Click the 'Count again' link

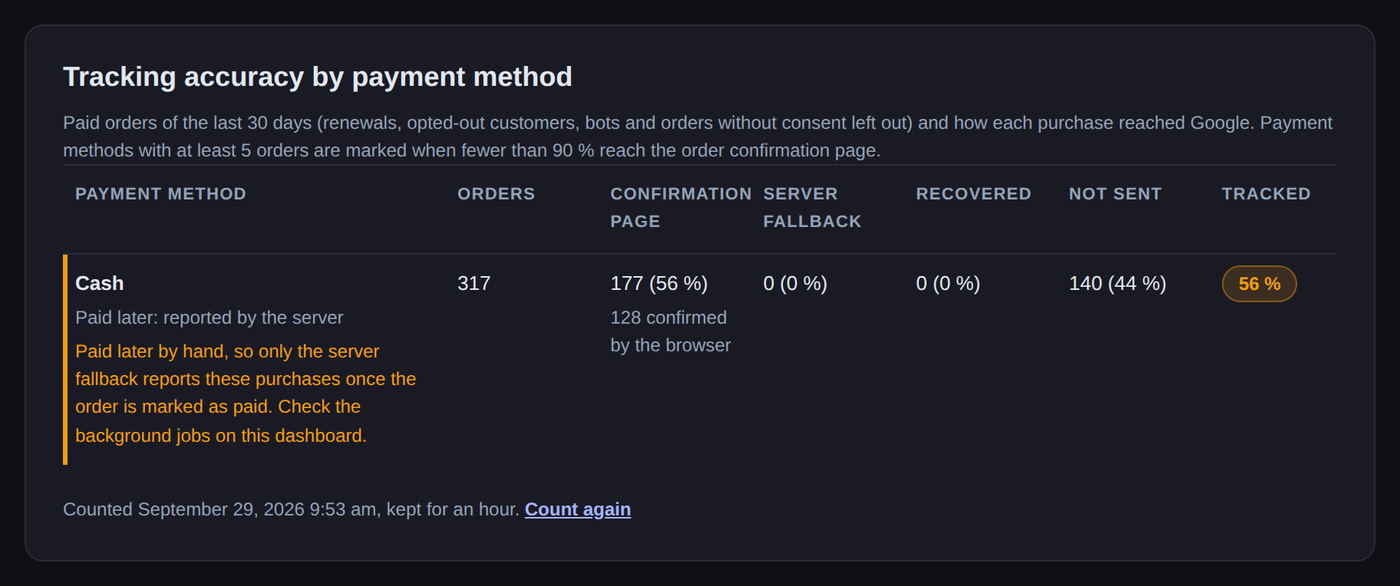click(578, 509)
